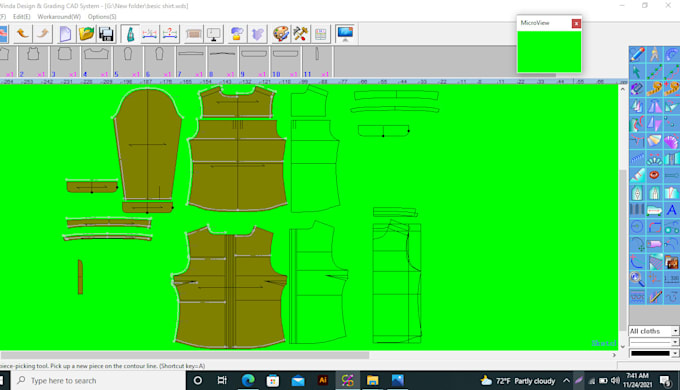The height and width of the screenshot is (390, 680).
Task: Open the Mail app from the taskbar
Action: (298, 380)
